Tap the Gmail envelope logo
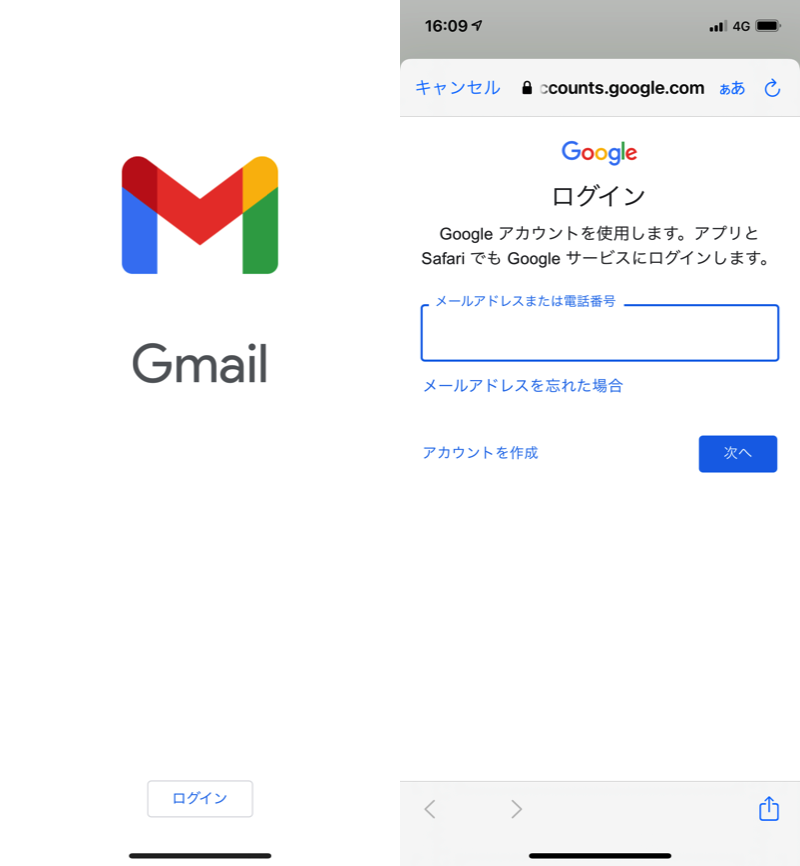The height and width of the screenshot is (866, 800). coord(199,215)
